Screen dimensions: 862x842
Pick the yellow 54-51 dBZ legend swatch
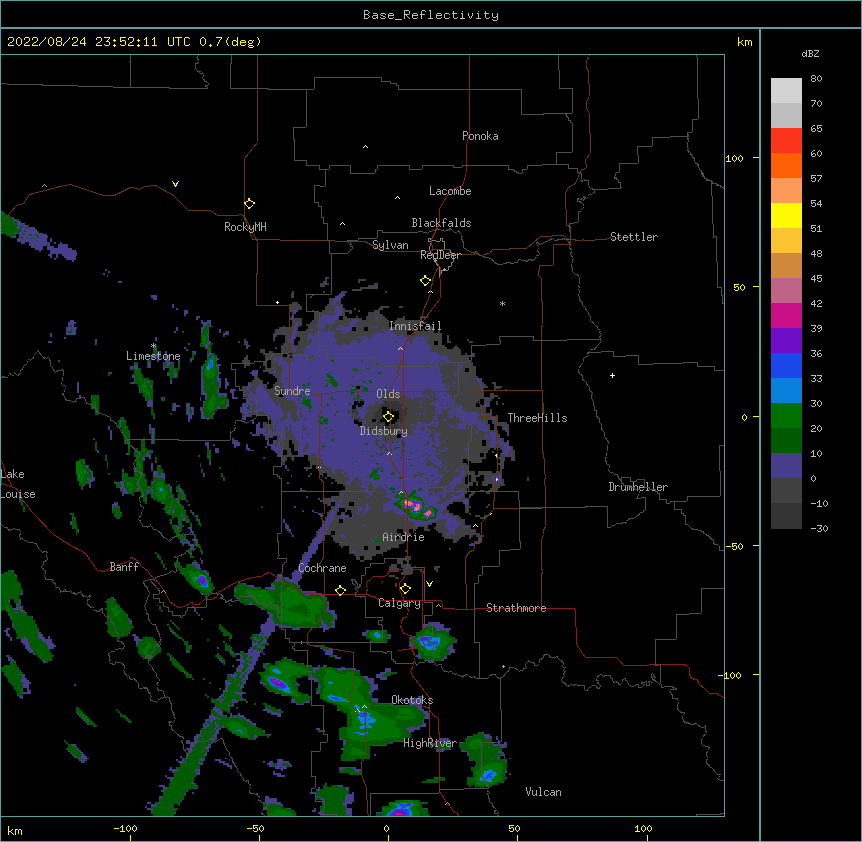click(x=786, y=215)
